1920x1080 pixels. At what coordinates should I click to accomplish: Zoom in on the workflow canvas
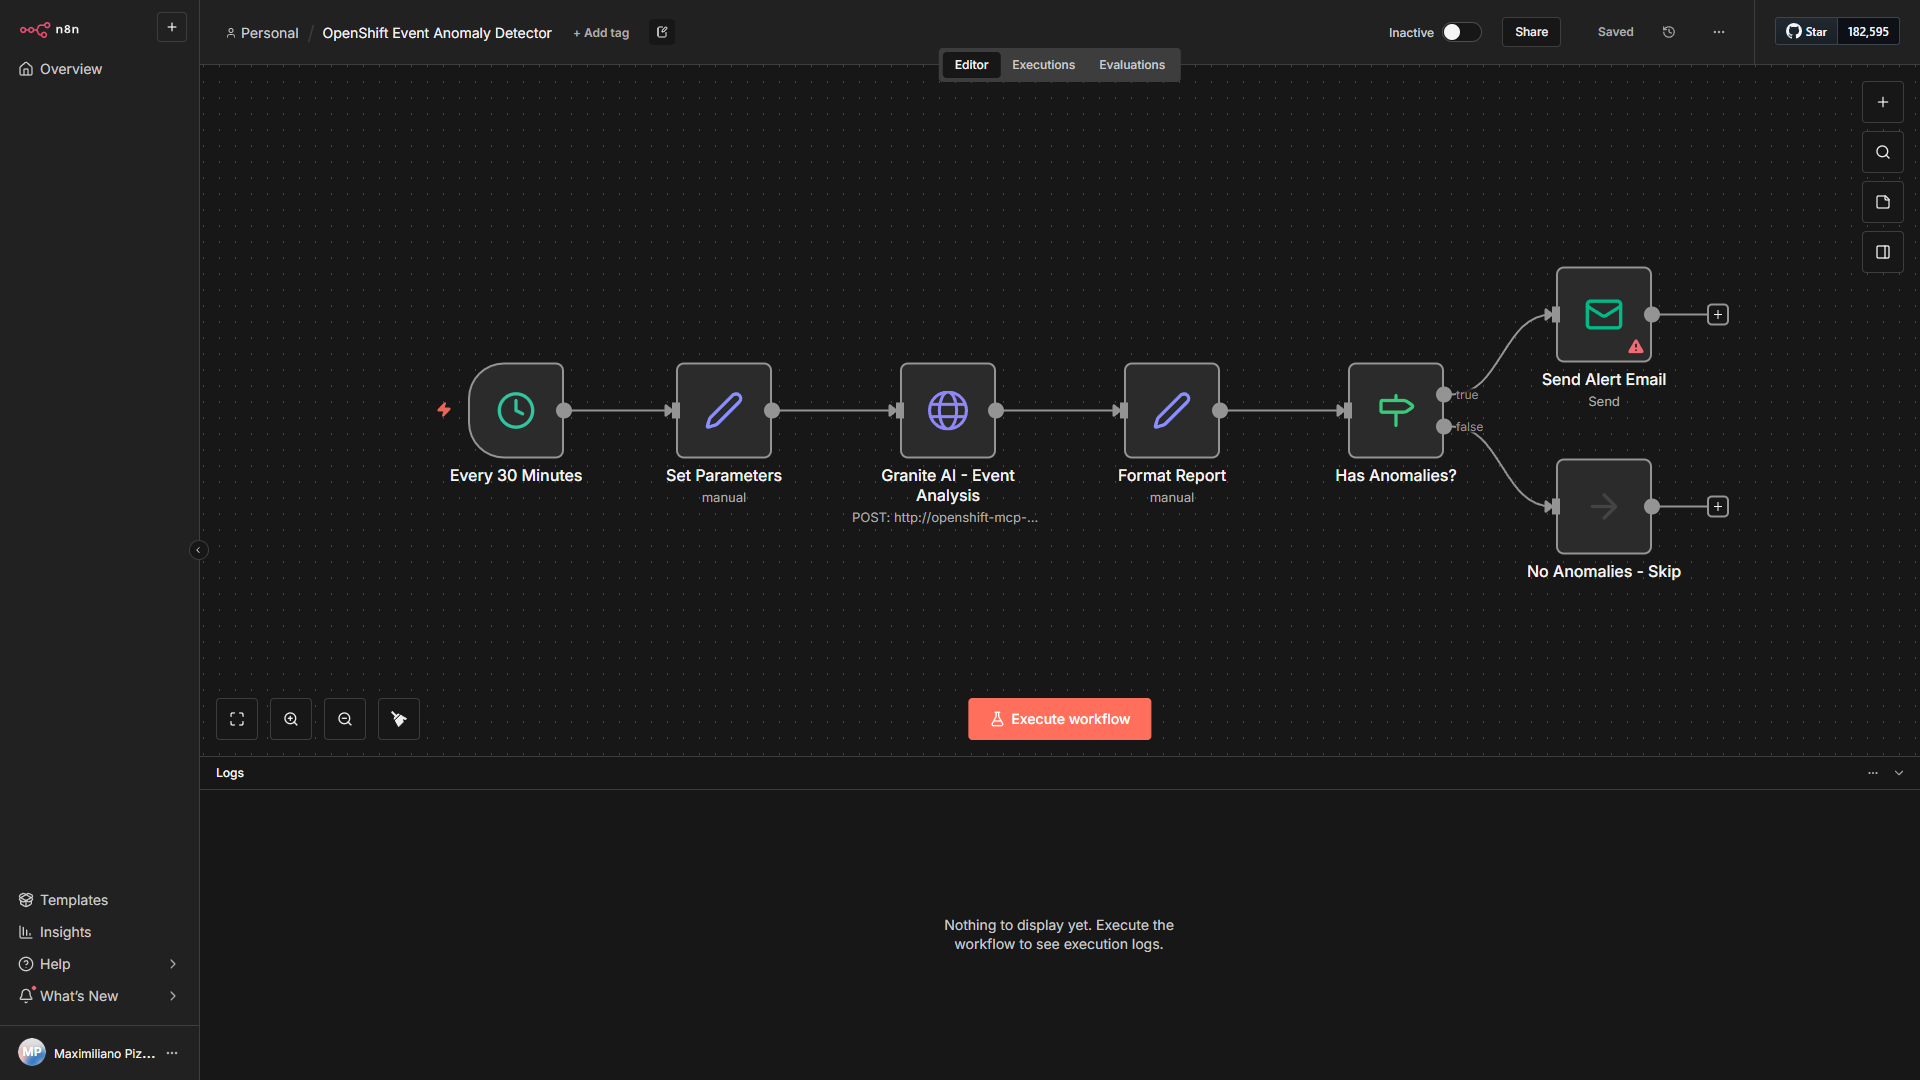[291, 719]
